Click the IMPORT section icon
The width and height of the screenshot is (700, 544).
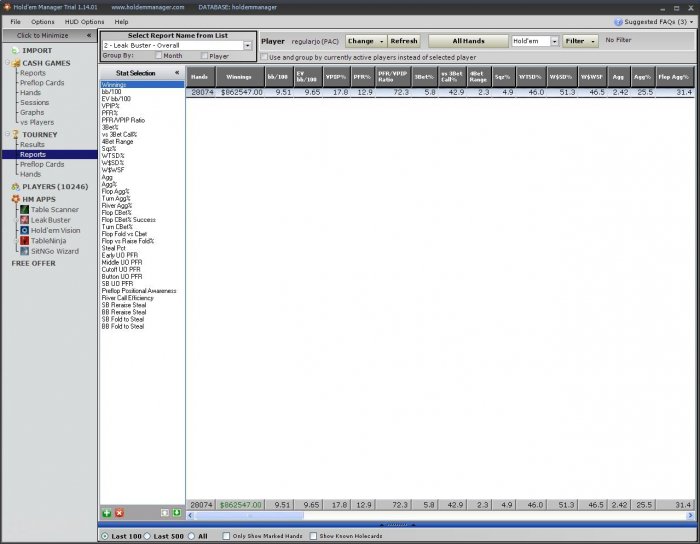[x=16, y=50]
